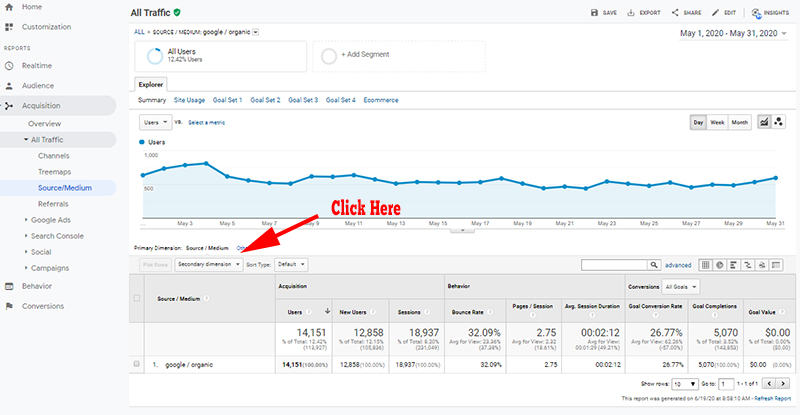Click the ALL breadcrumb link
The image size is (800, 415).
tap(139, 32)
